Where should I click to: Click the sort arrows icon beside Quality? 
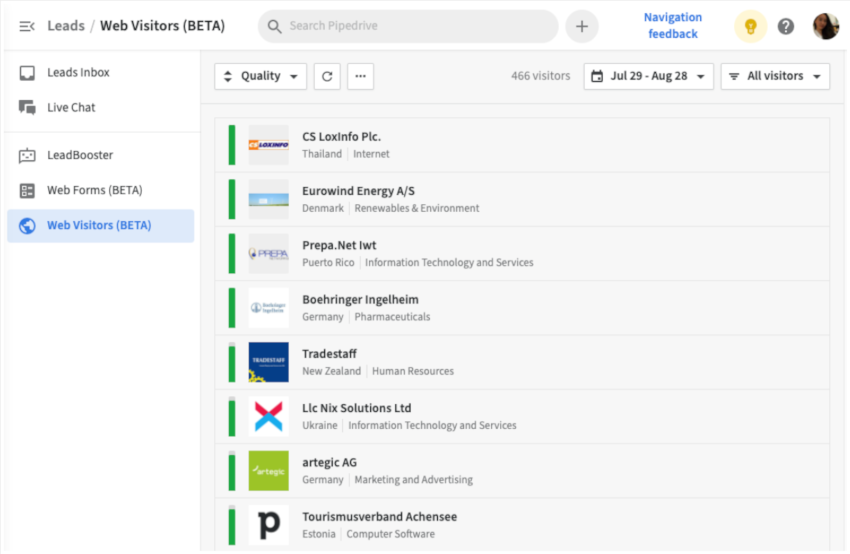tap(228, 76)
